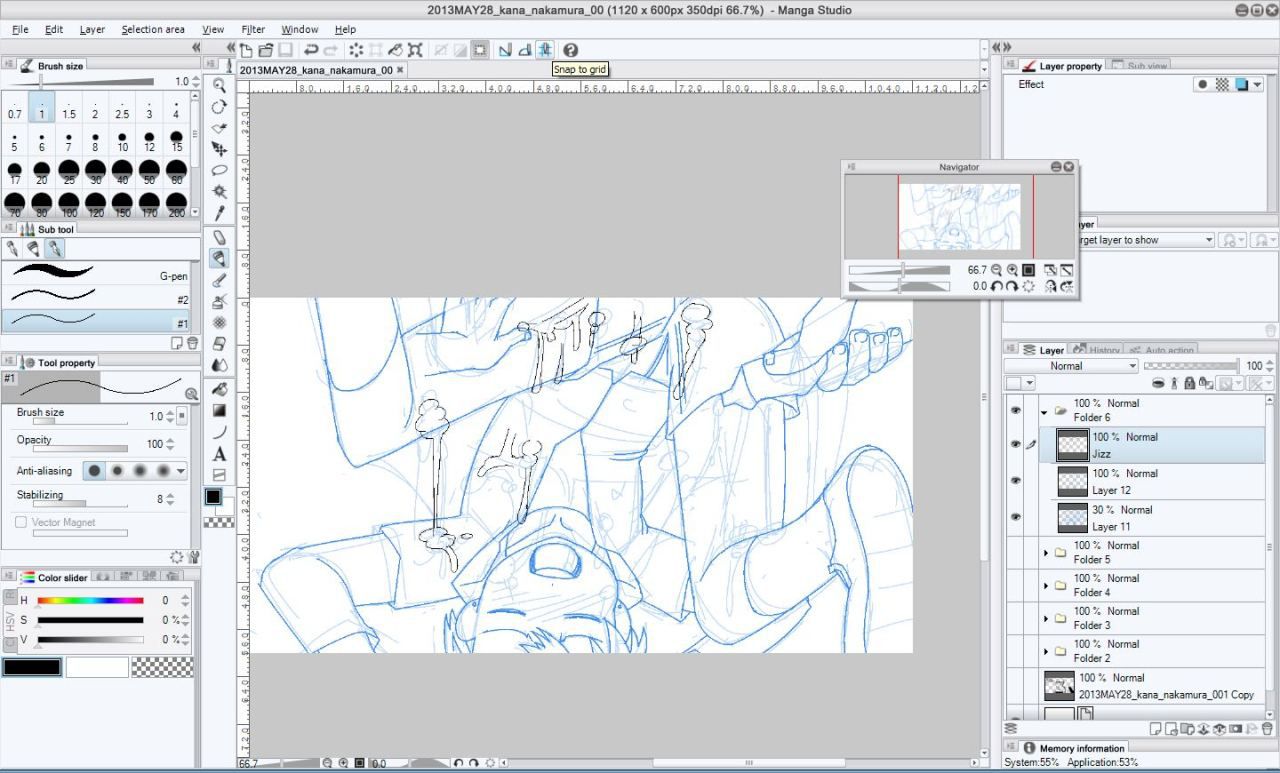1280x773 pixels.
Task: Select the Lasso selection tool
Action: click(219, 170)
